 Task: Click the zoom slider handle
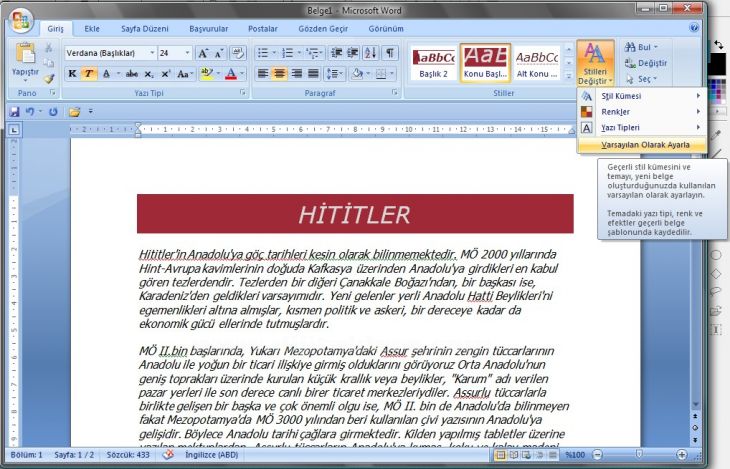(x=639, y=454)
